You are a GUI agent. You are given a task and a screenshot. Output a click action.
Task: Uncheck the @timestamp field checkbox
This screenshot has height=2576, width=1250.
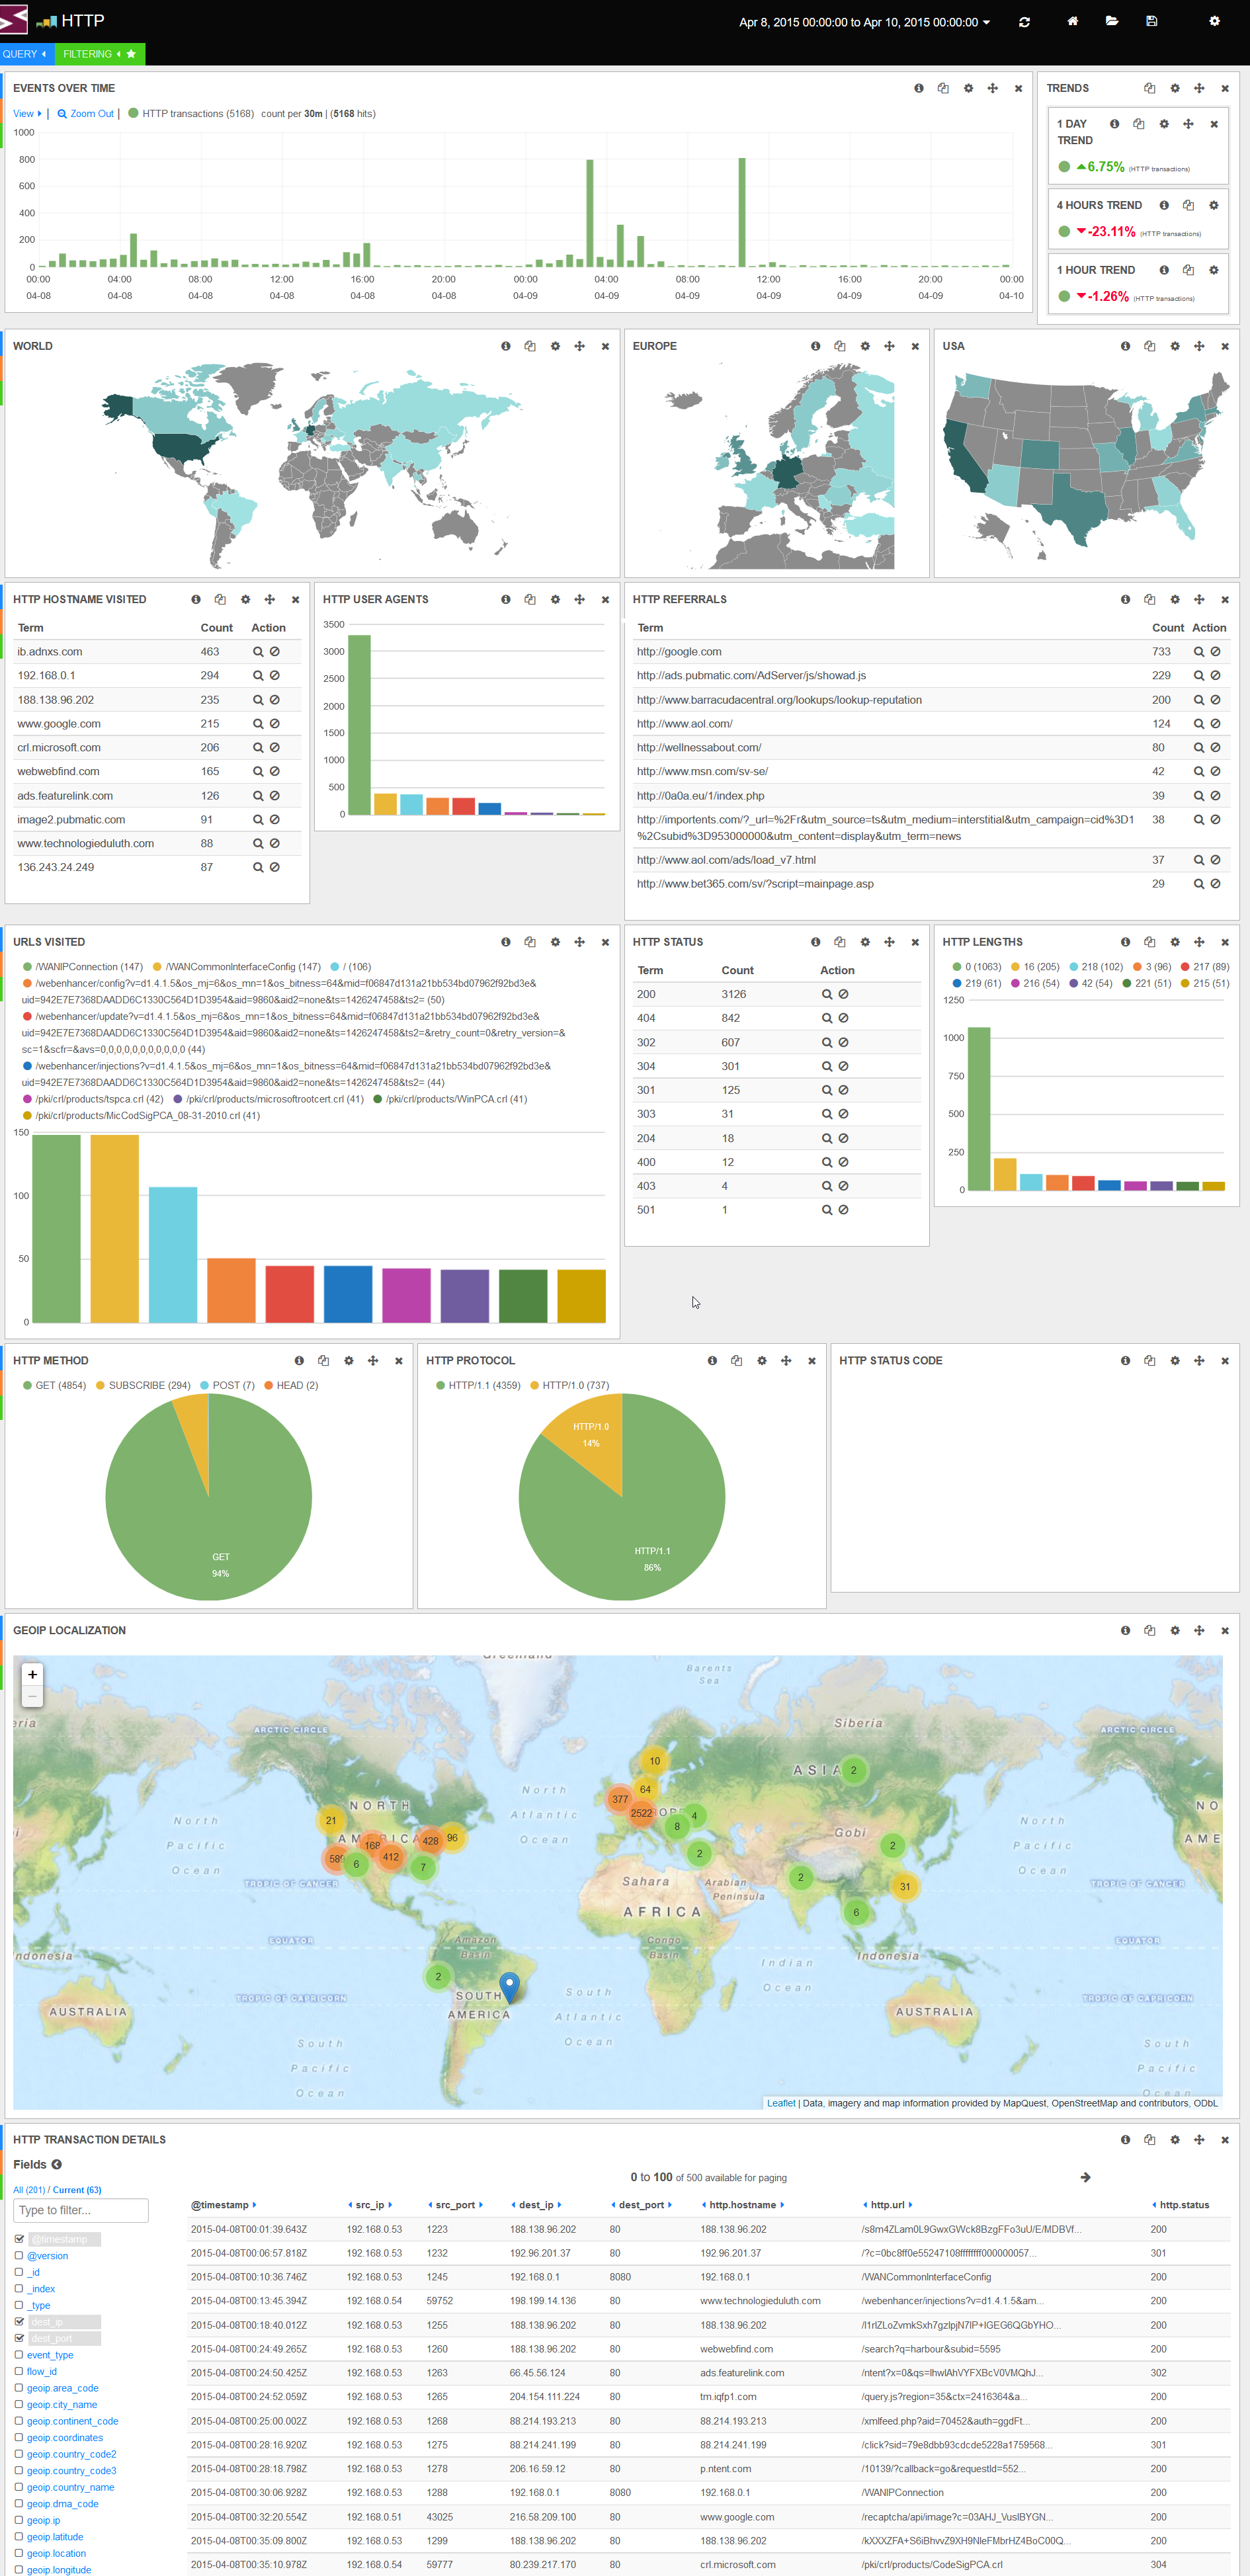coord(19,2239)
